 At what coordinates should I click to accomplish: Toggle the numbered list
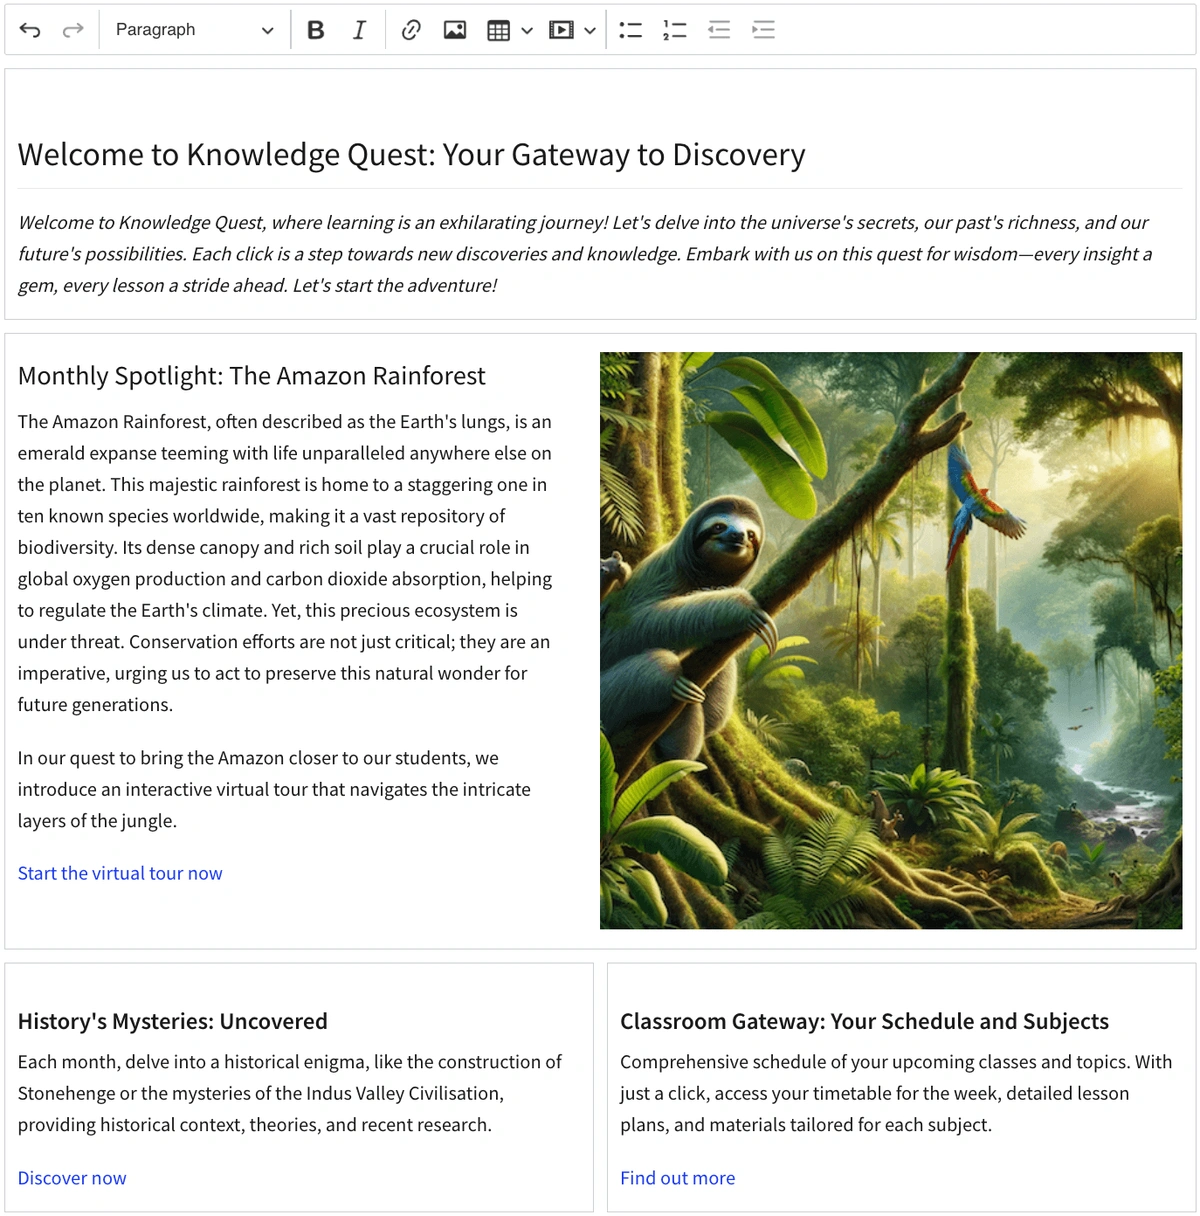coord(675,30)
